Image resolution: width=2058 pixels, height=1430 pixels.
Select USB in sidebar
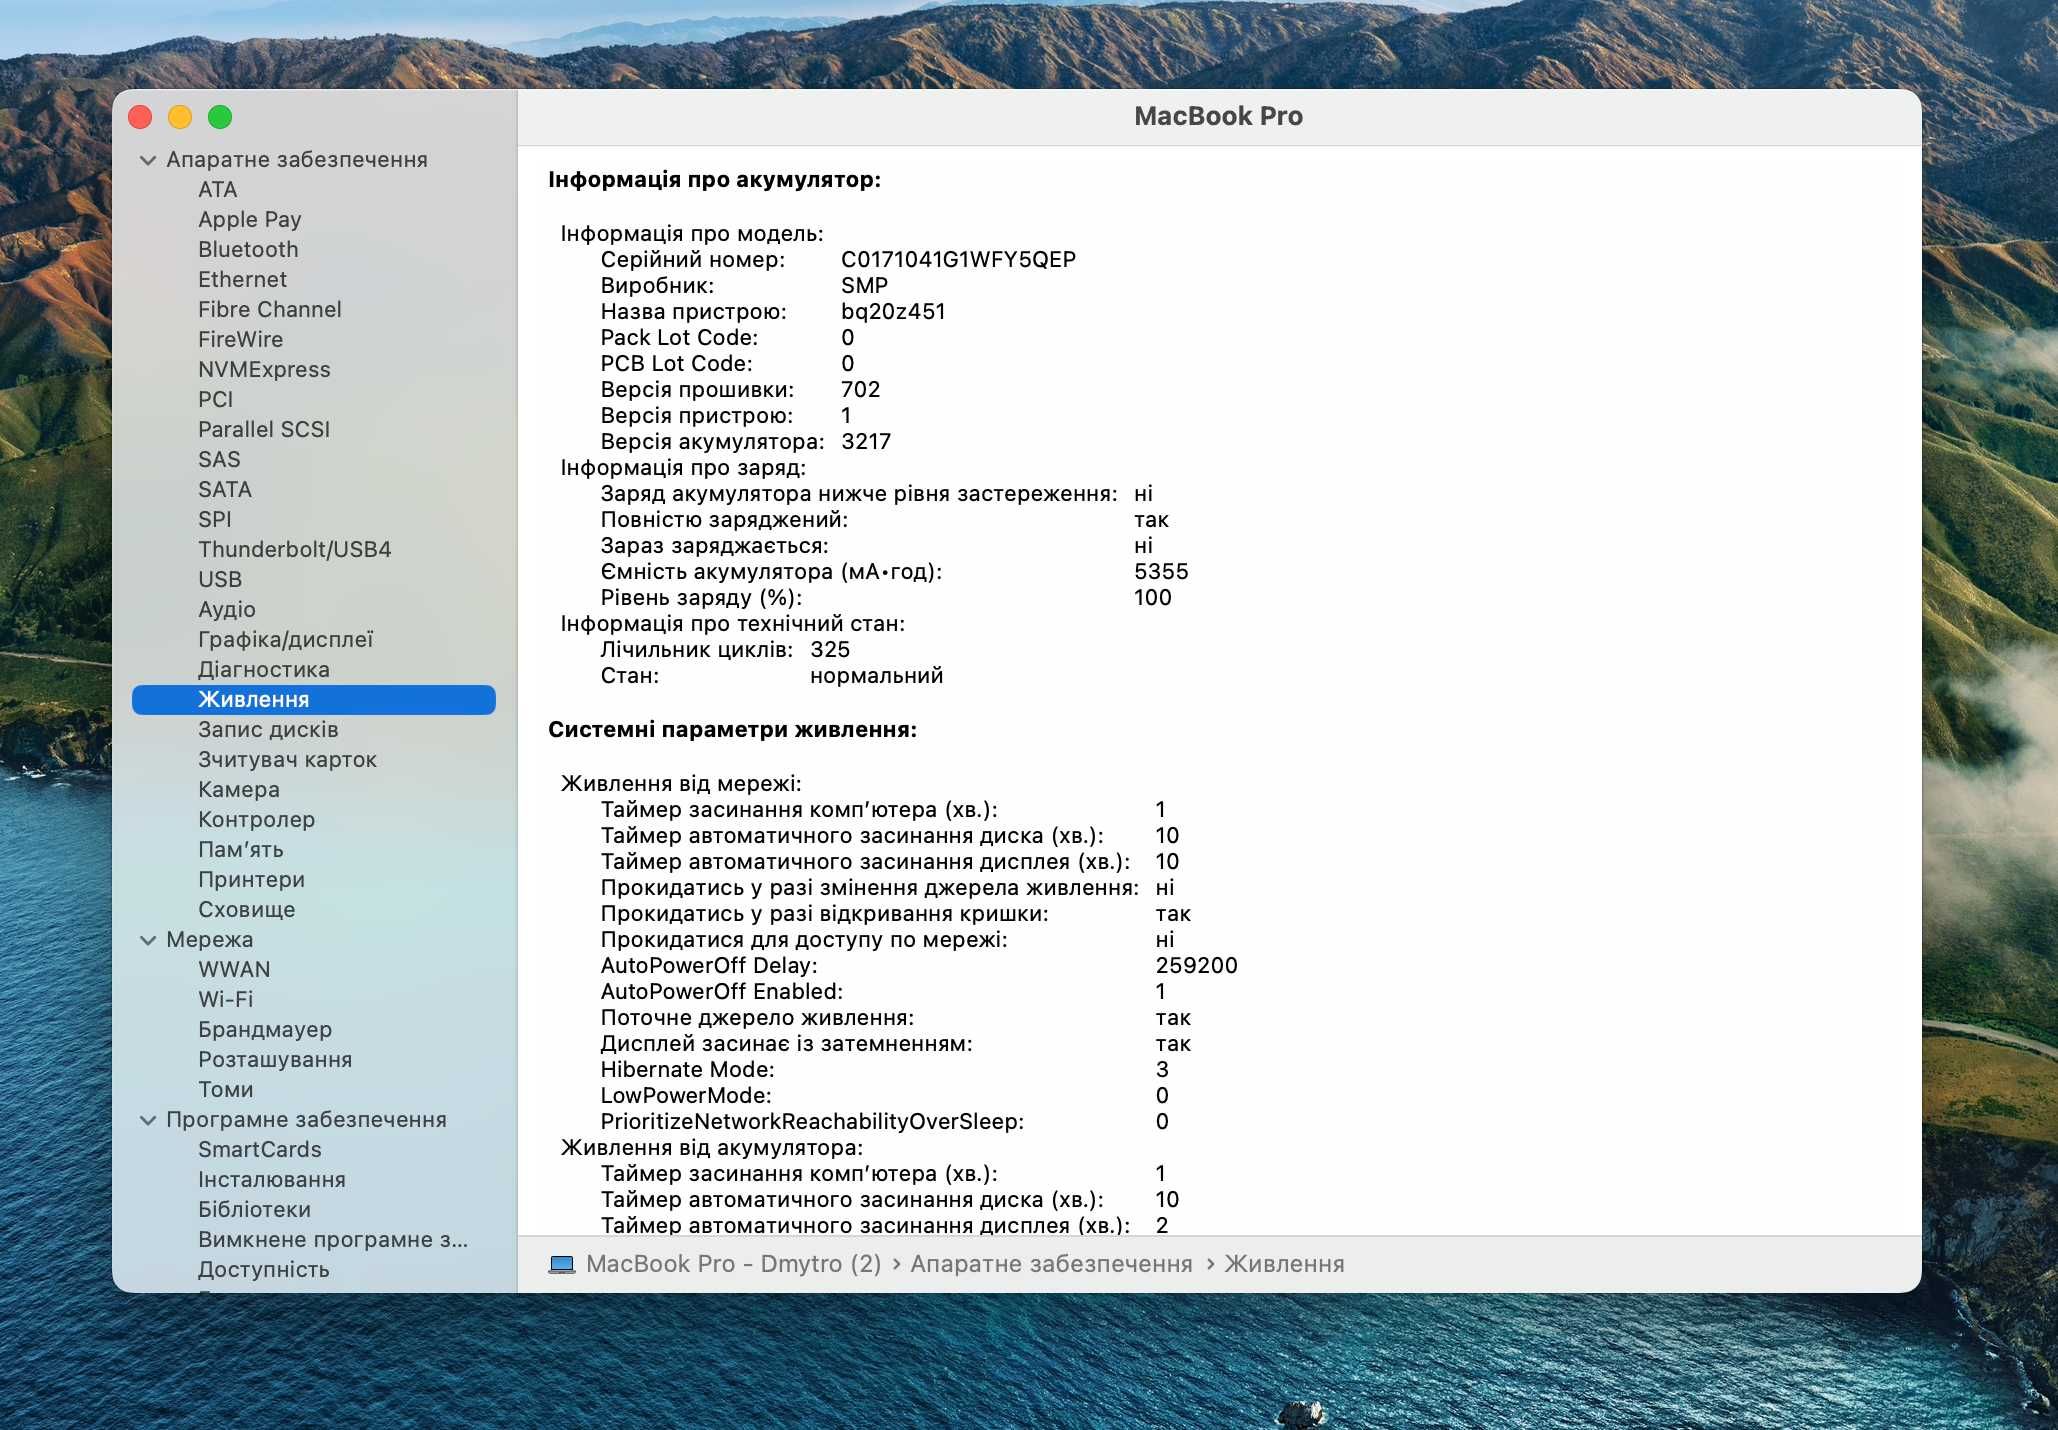point(220,580)
